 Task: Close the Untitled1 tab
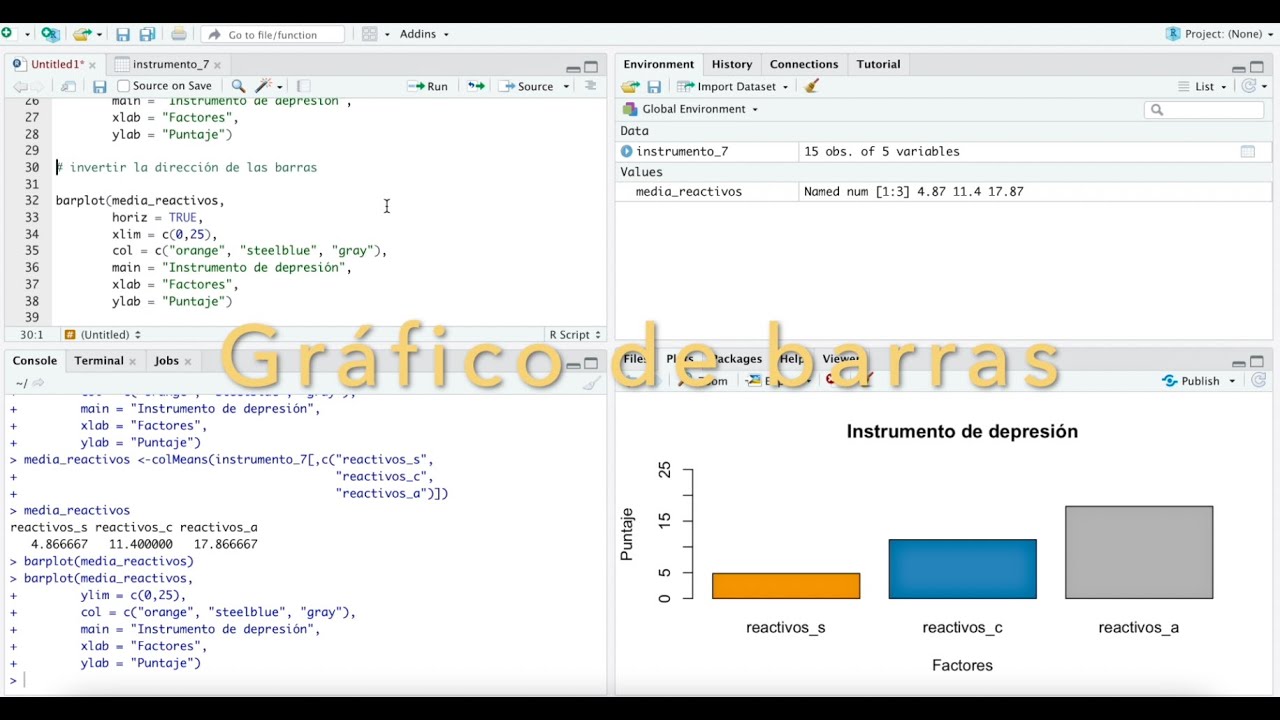92,65
